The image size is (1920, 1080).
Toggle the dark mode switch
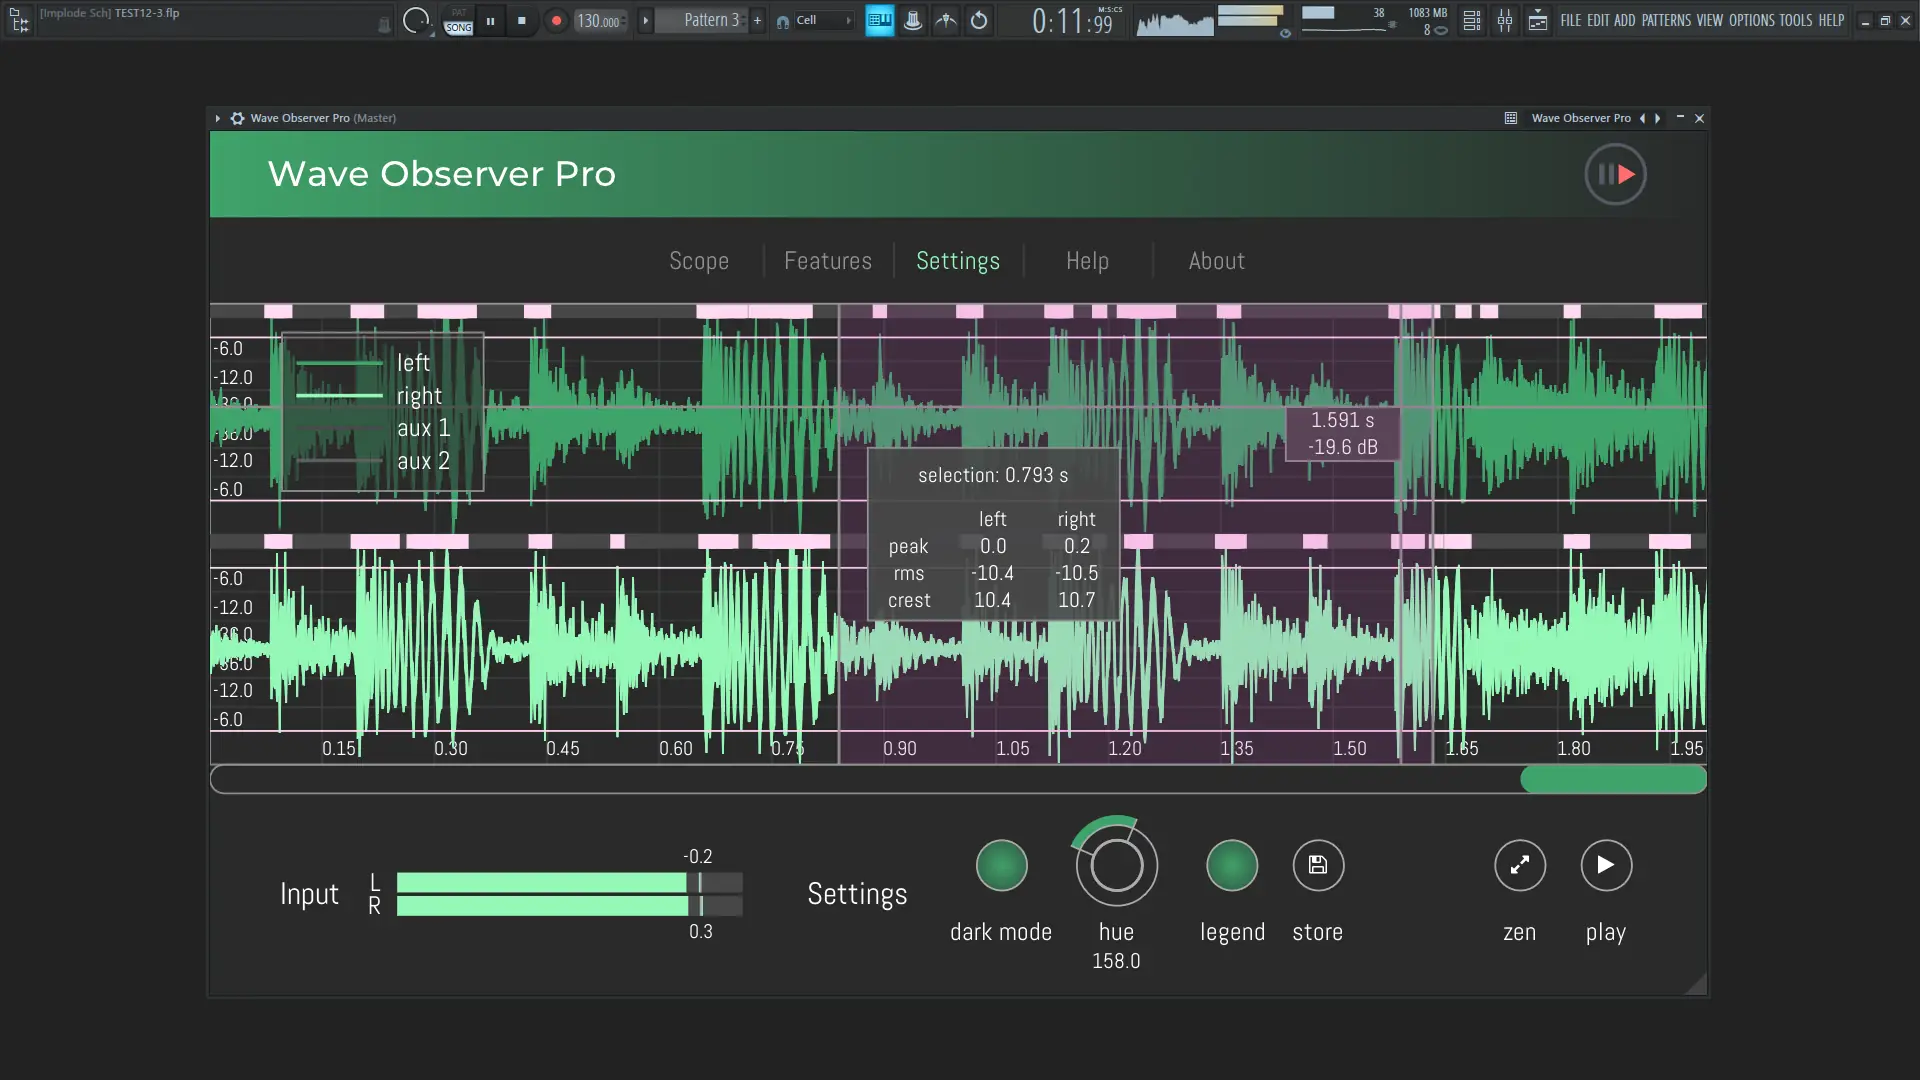click(1001, 866)
